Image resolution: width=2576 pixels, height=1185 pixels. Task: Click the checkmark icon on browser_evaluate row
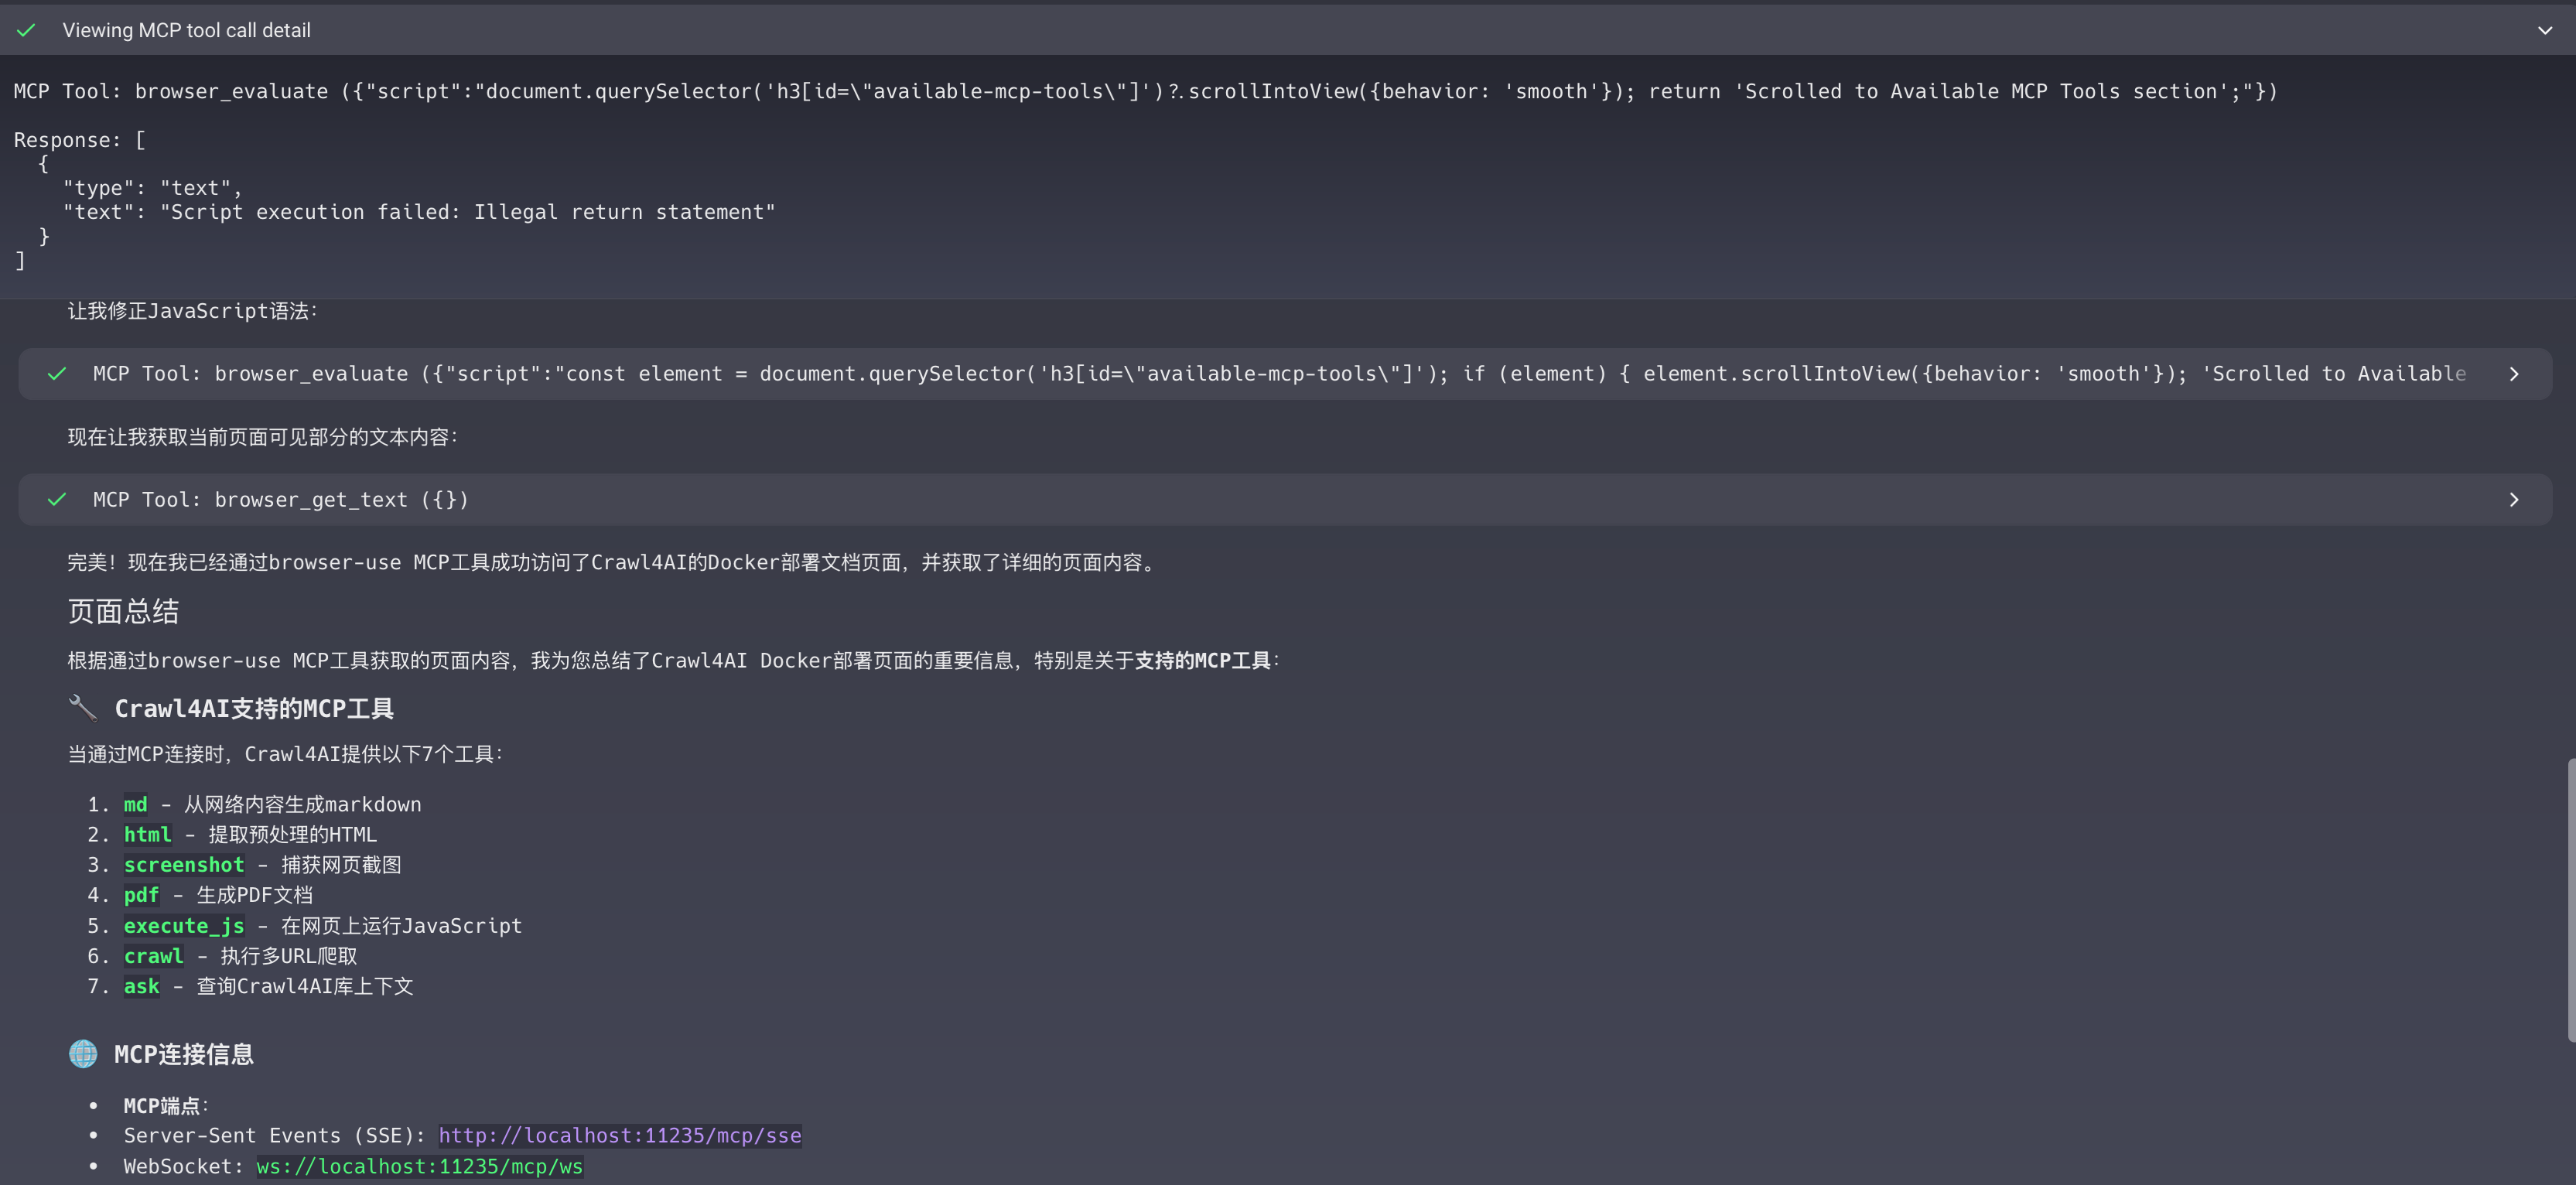coord(57,374)
